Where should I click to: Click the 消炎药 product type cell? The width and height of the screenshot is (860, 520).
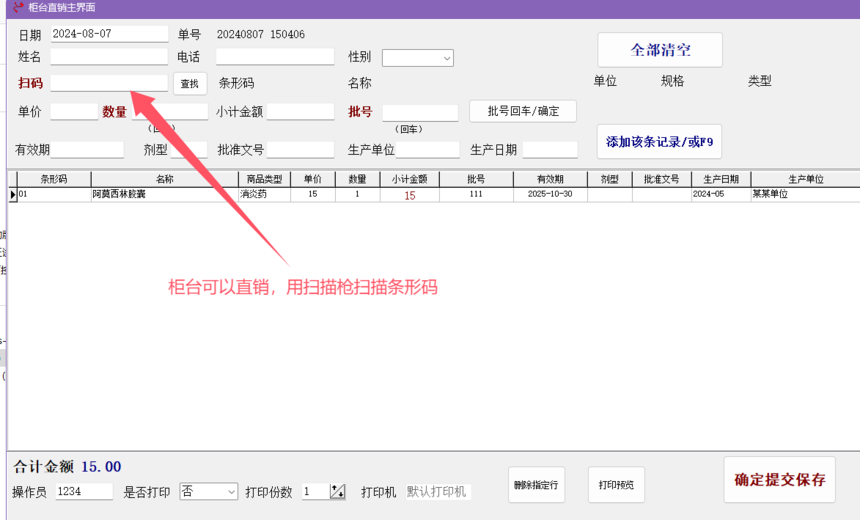click(x=264, y=194)
